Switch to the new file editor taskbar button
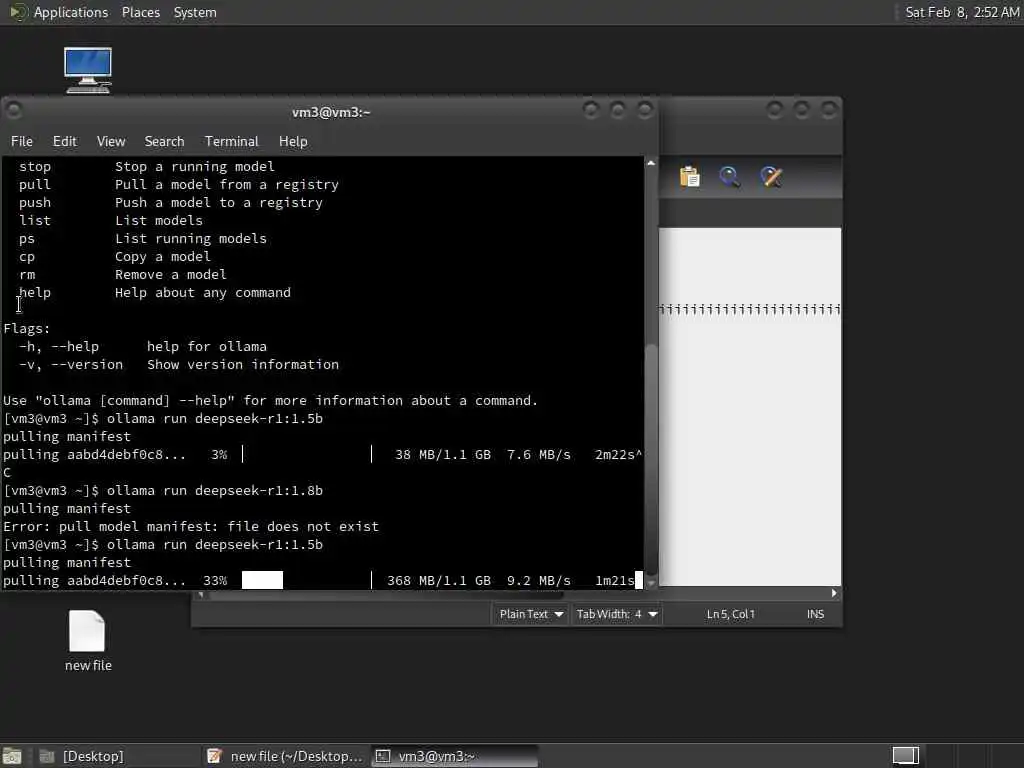Screen dimensions: 1024x768 (x=284, y=756)
